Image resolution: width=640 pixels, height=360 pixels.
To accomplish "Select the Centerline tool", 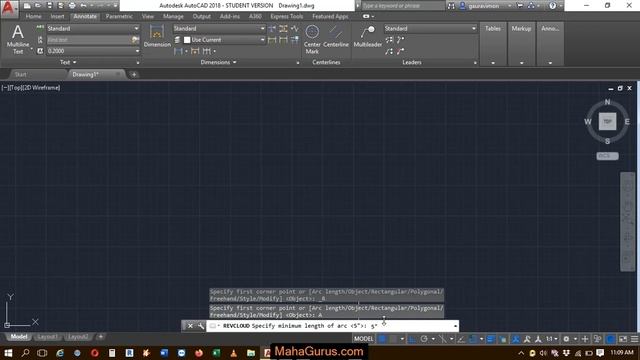I will click(336, 36).
